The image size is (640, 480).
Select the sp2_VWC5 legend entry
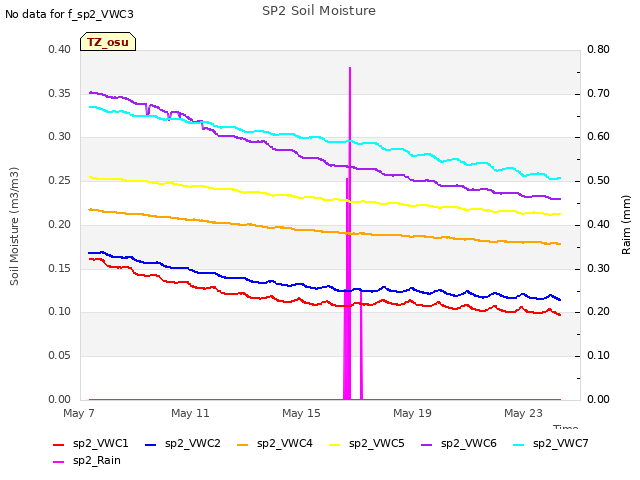tap(367, 443)
